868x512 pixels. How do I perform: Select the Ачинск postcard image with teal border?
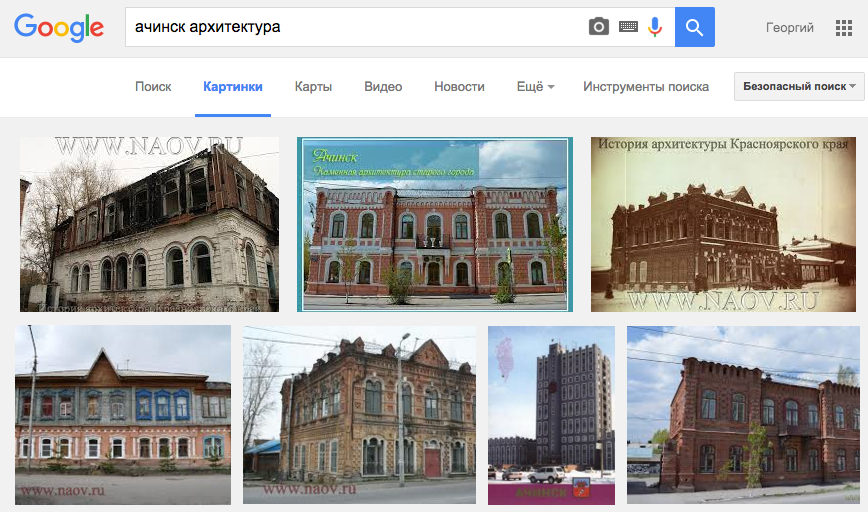435,225
